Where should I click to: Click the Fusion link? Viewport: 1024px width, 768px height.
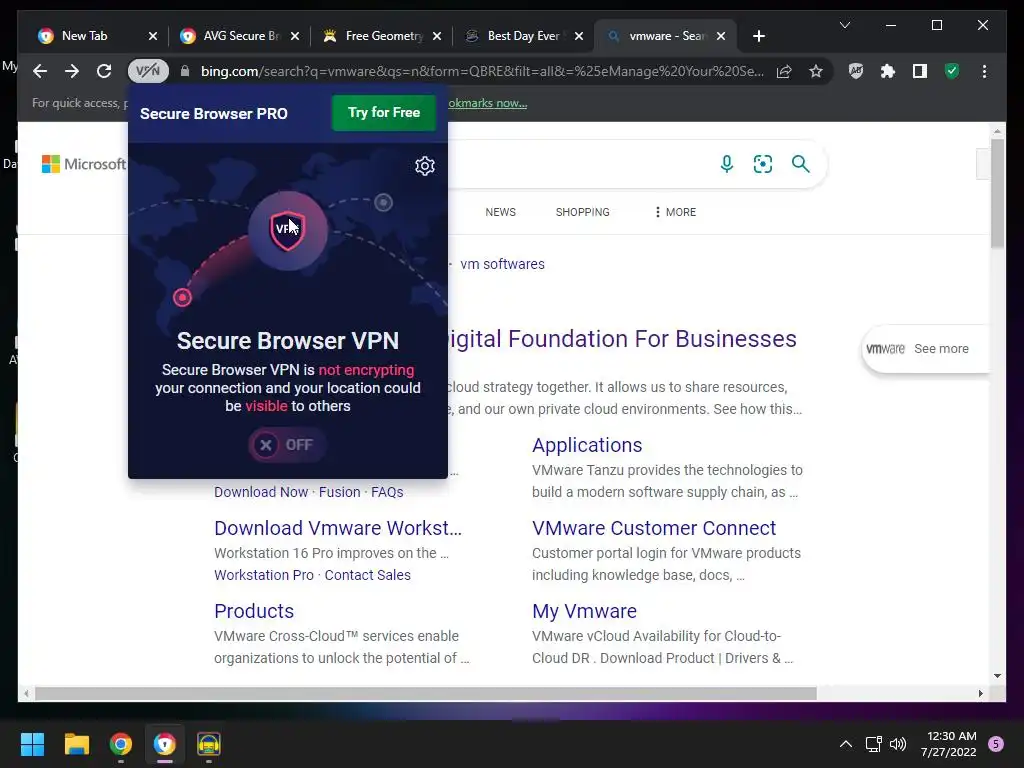click(x=340, y=492)
